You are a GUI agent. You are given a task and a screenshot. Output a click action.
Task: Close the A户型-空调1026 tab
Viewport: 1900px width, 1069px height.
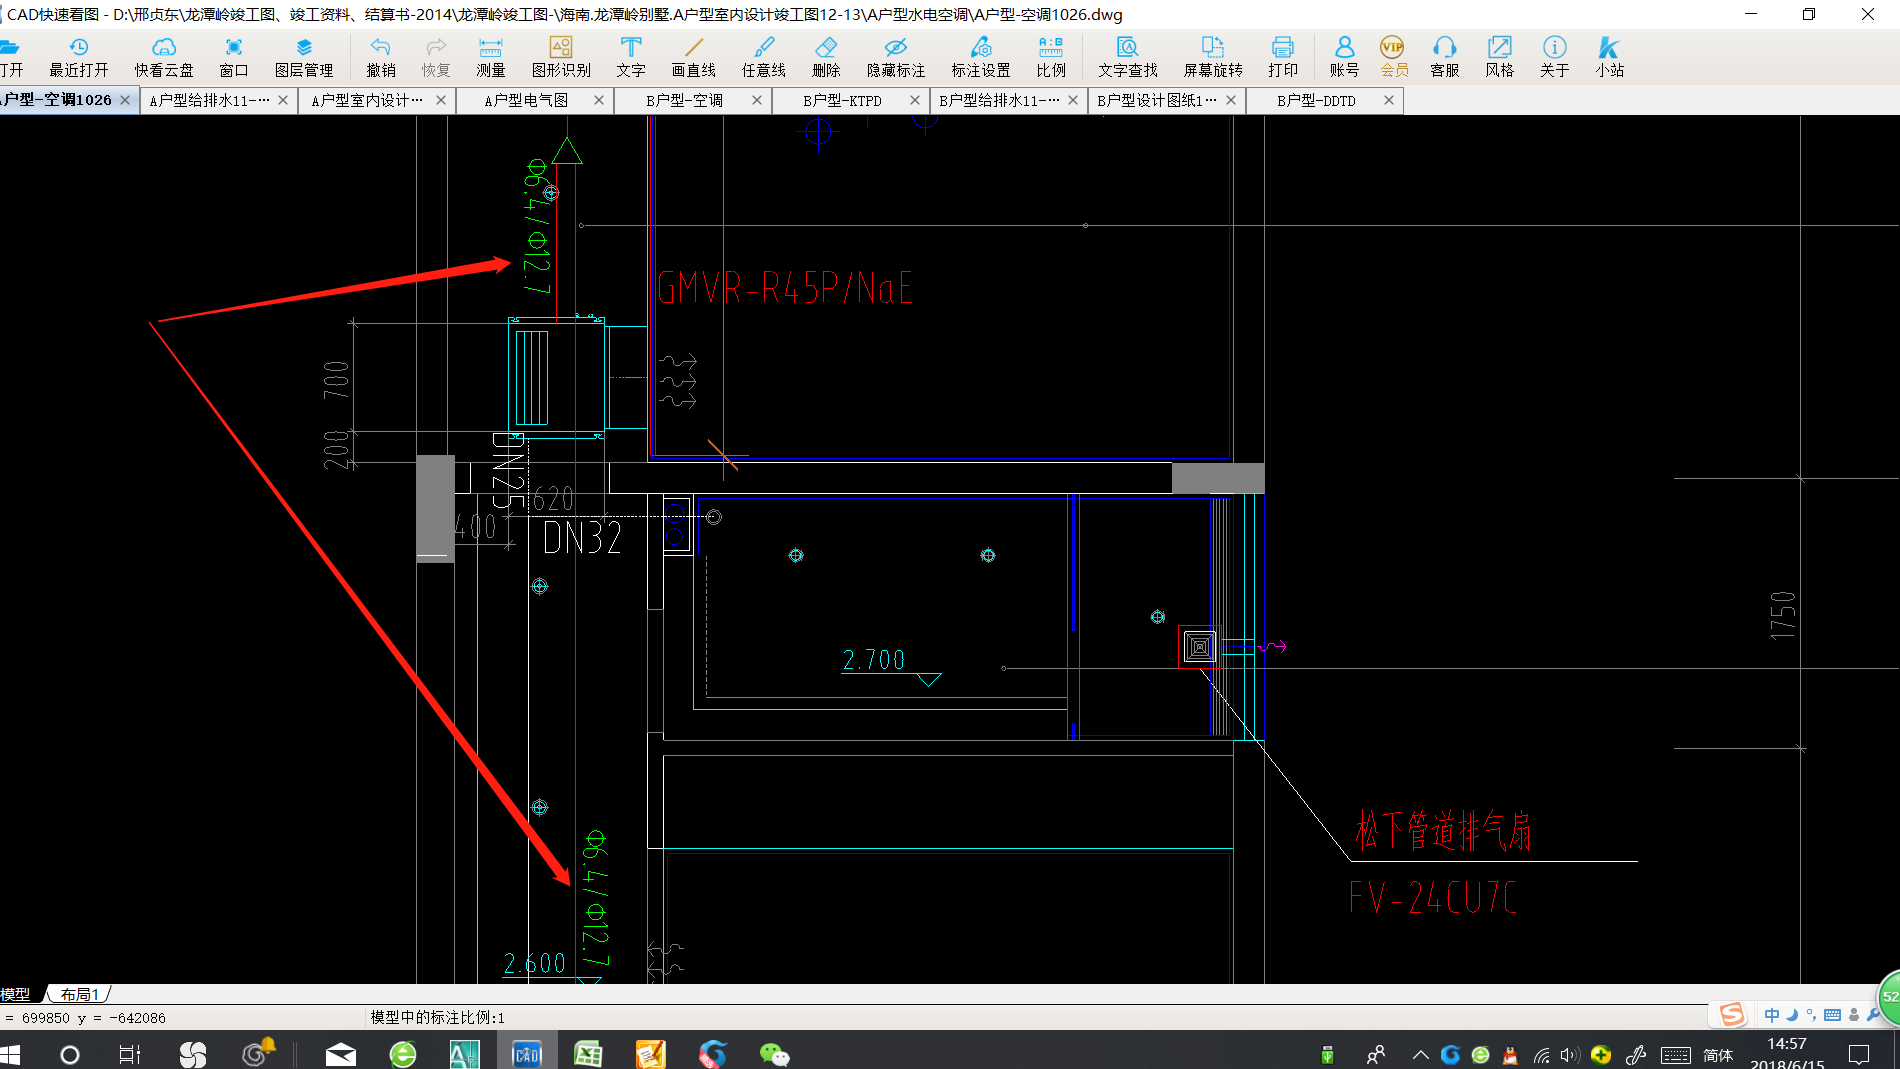(x=125, y=100)
